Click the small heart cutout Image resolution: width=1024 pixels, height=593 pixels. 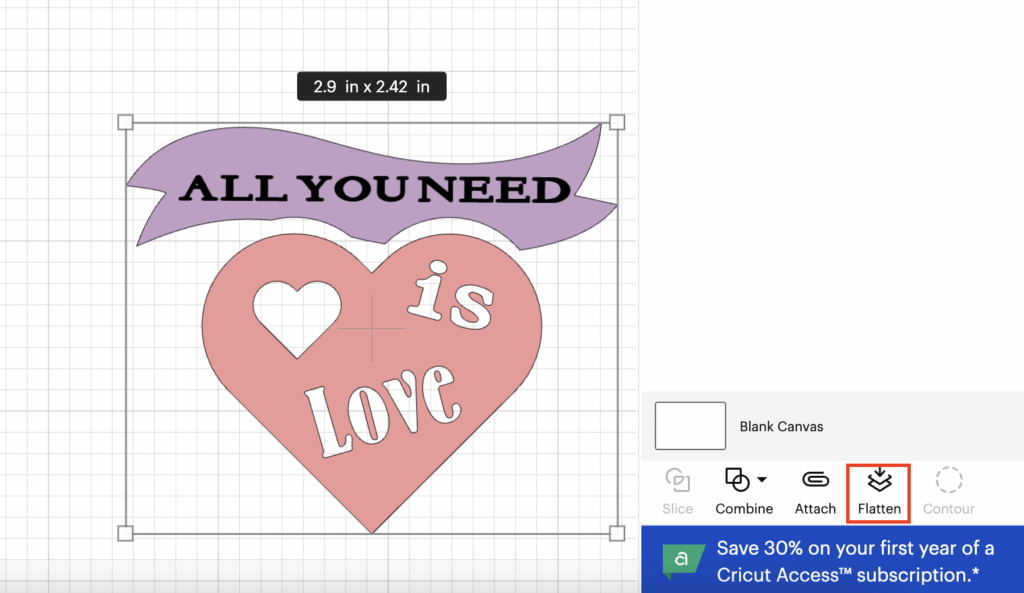click(297, 312)
